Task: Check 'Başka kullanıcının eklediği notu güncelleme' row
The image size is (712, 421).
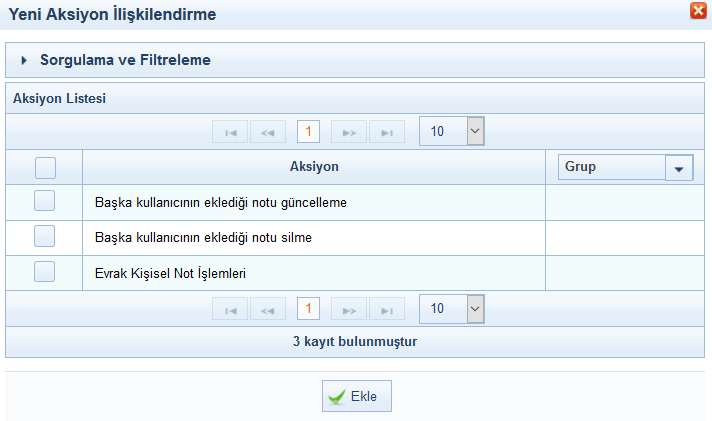Action: [45, 202]
